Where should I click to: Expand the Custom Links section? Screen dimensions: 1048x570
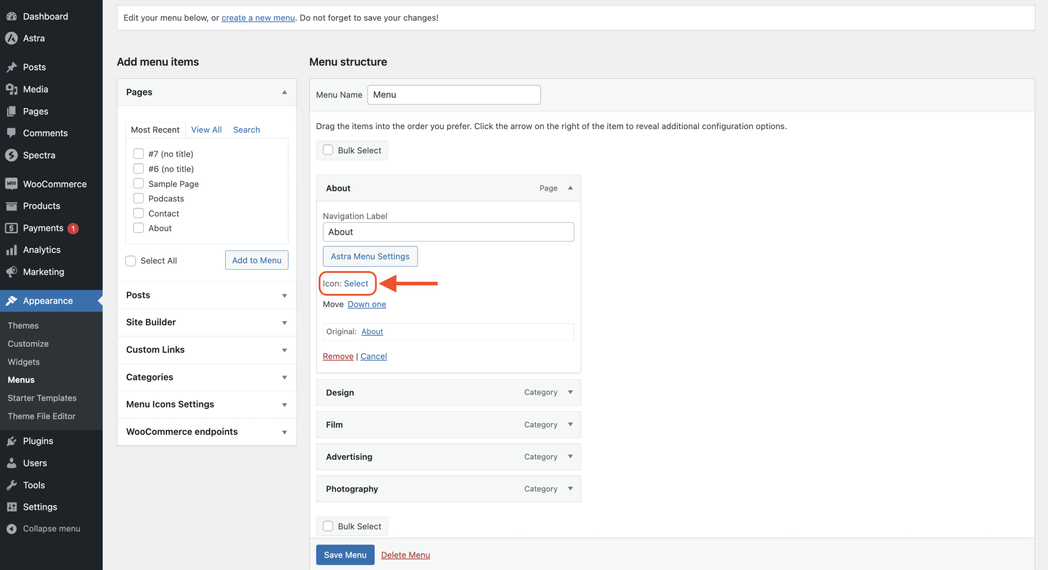click(284, 350)
